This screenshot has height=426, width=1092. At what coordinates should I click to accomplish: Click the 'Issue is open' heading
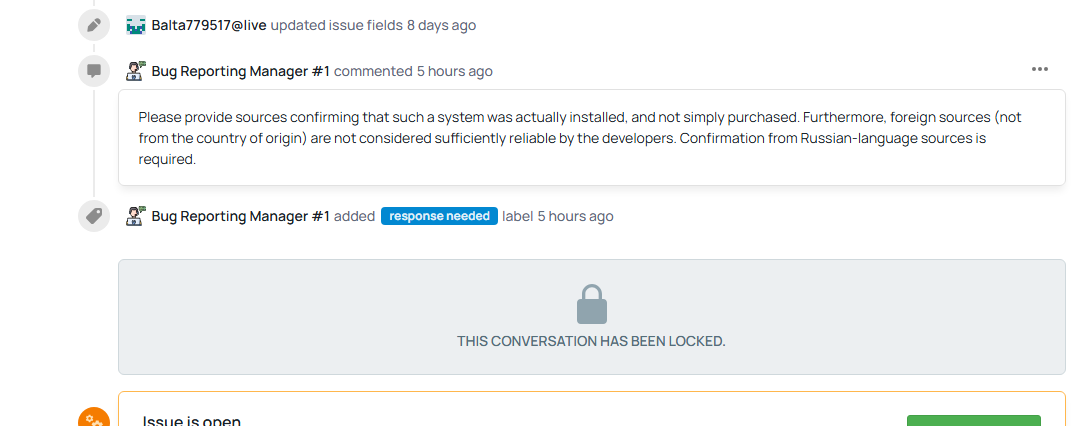click(192, 420)
